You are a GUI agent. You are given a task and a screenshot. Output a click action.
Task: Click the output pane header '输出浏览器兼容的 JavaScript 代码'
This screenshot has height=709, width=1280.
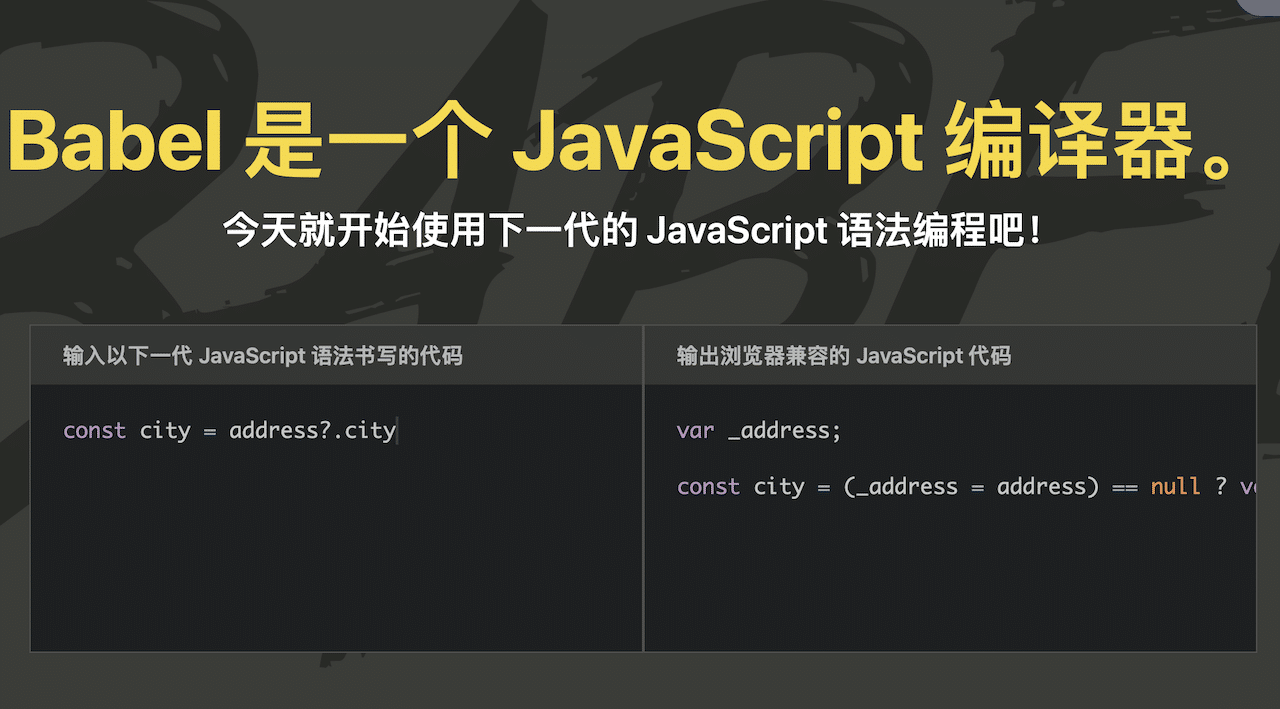[x=844, y=355]
